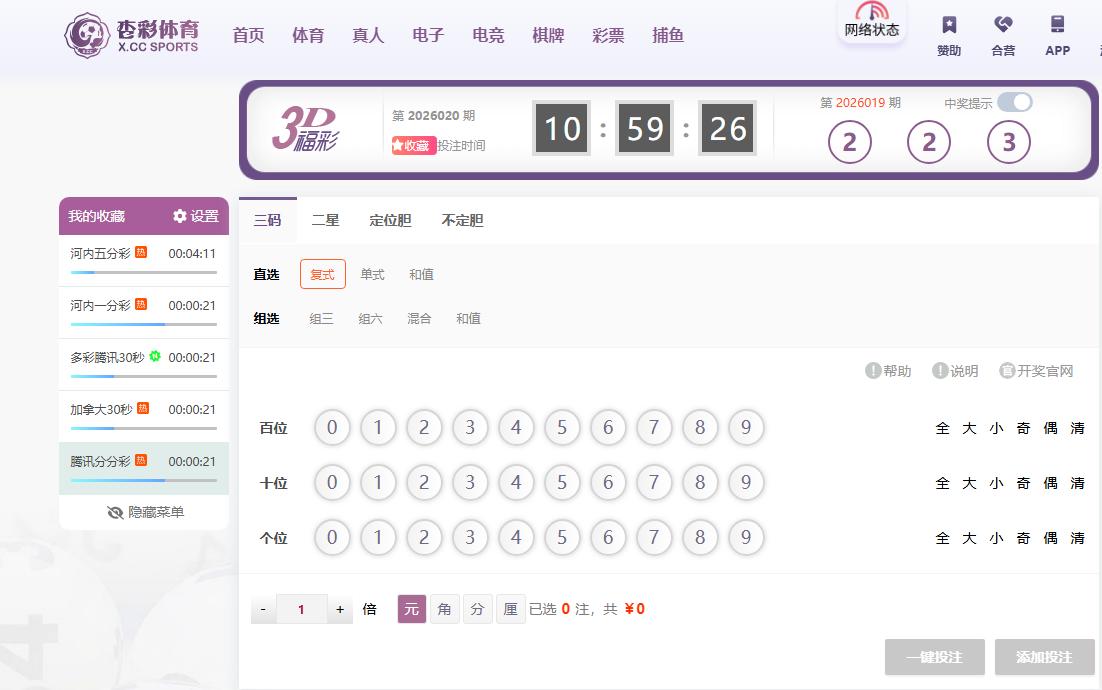Open the 说明 description info icon
The width and height of the screenshot is (1102, 690).
[940, 370]
